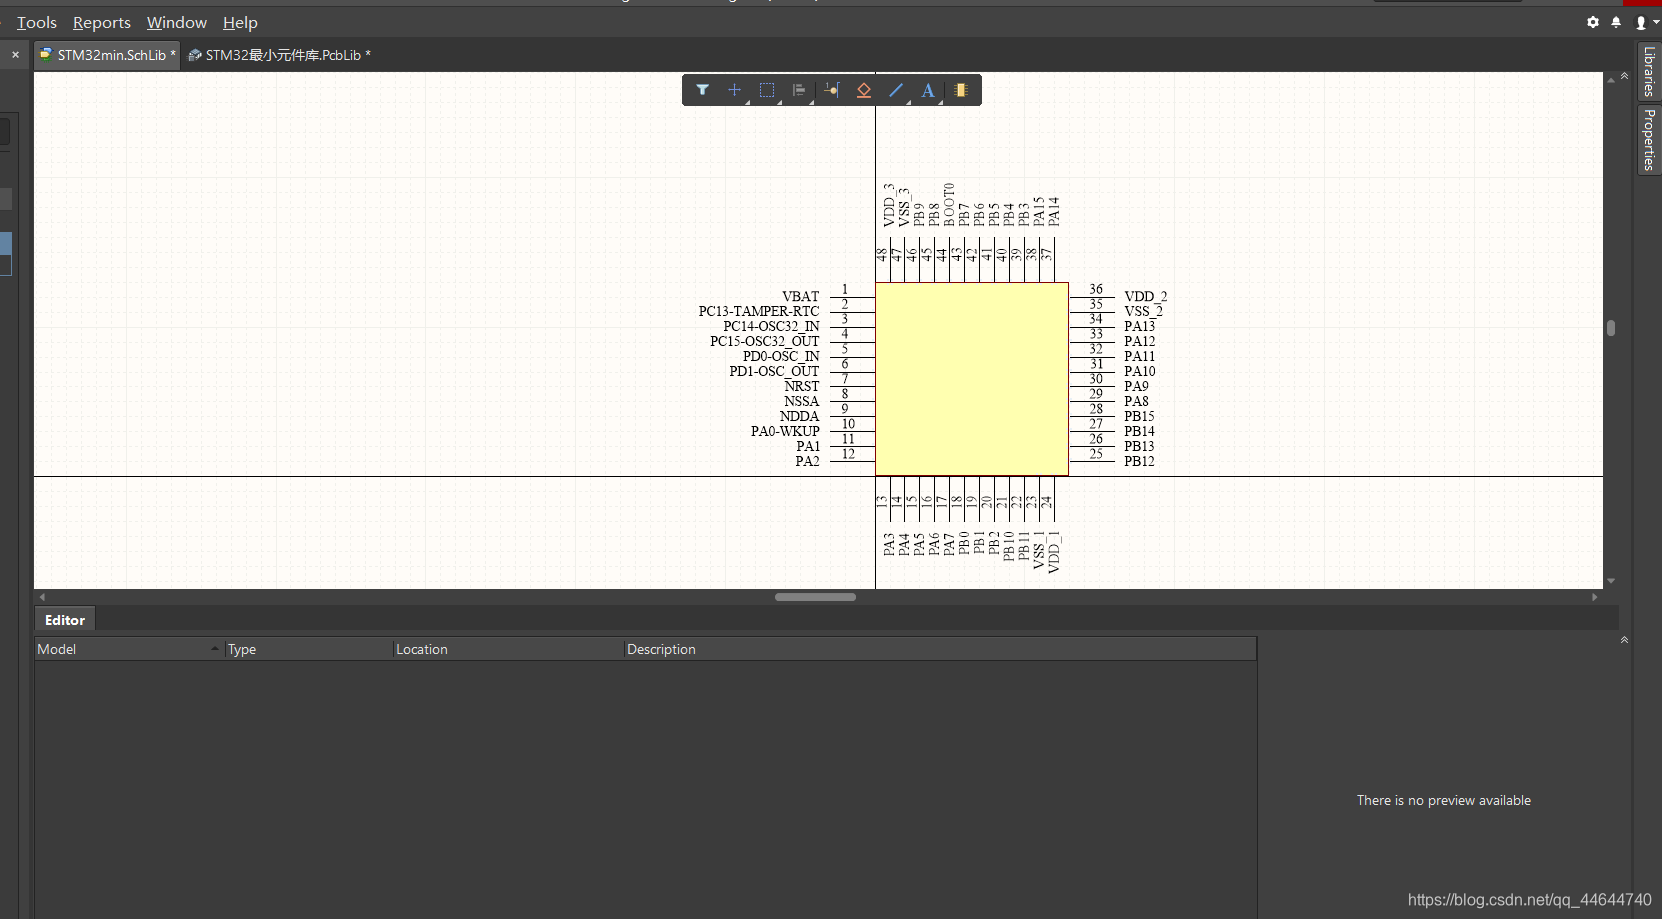Sort by the Model column header
This screenshot has height=919, width=1662.
[128, 649]
